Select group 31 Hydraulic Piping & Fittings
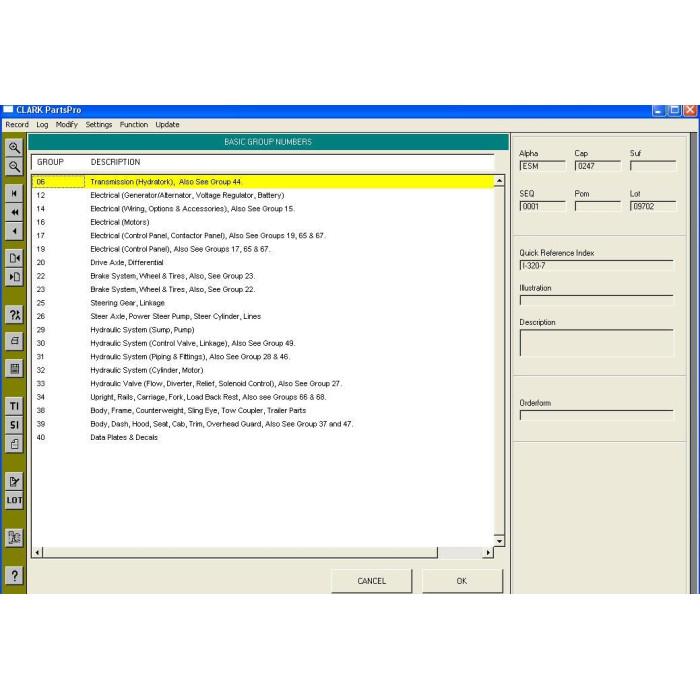Screen dimensions: 700x700 click(x=263, y=356)
